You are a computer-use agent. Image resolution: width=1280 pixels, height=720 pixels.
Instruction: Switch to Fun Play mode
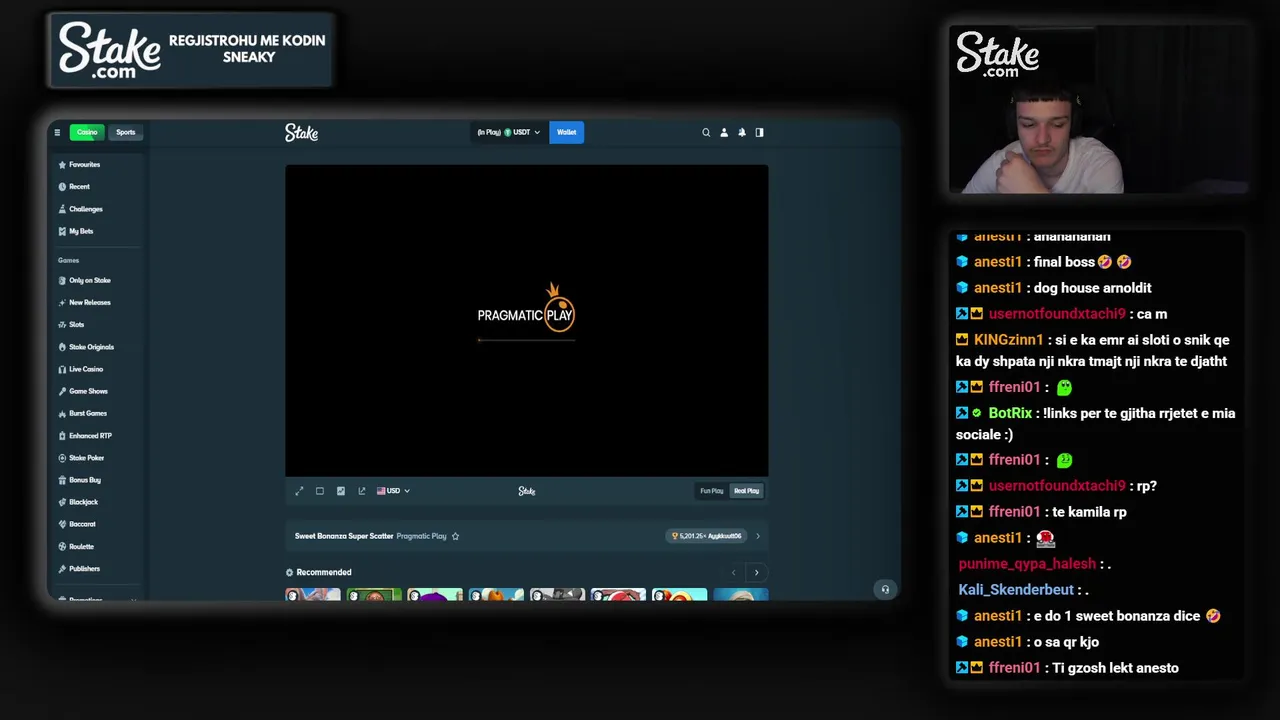tap(712, 491)
